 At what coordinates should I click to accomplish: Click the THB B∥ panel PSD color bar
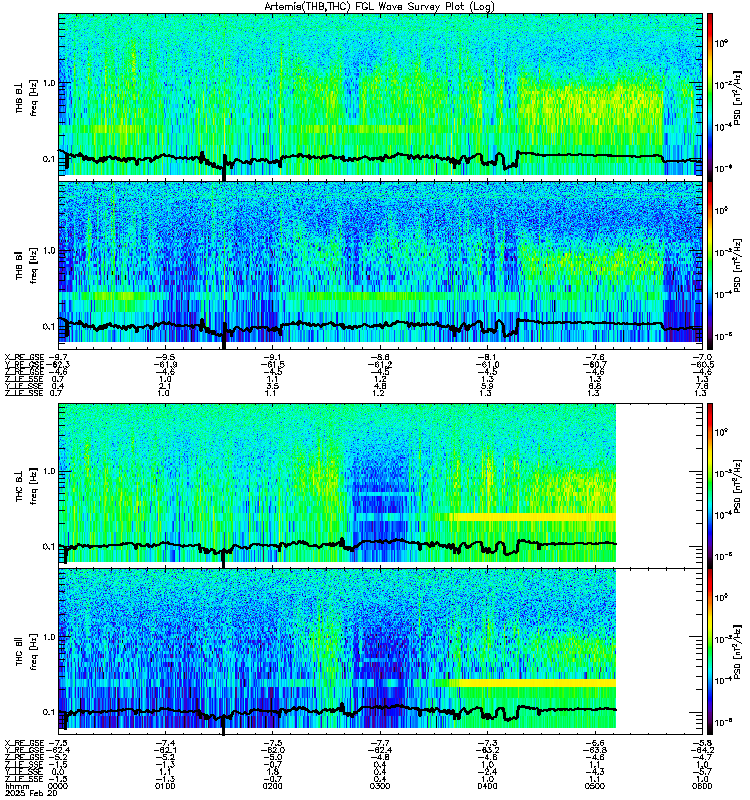click(x=710, y=265)
